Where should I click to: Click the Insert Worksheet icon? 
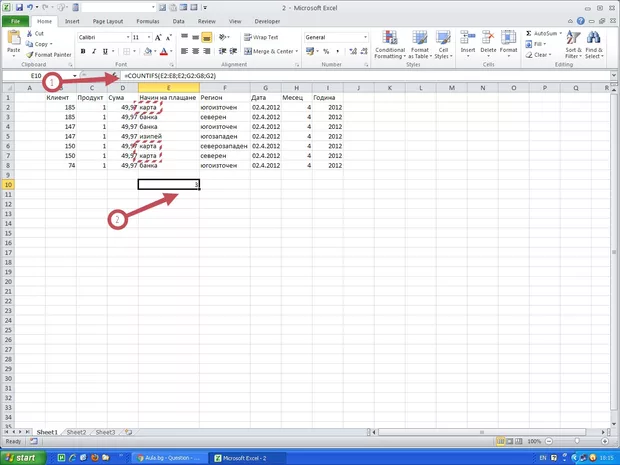[x=128, y=432]
